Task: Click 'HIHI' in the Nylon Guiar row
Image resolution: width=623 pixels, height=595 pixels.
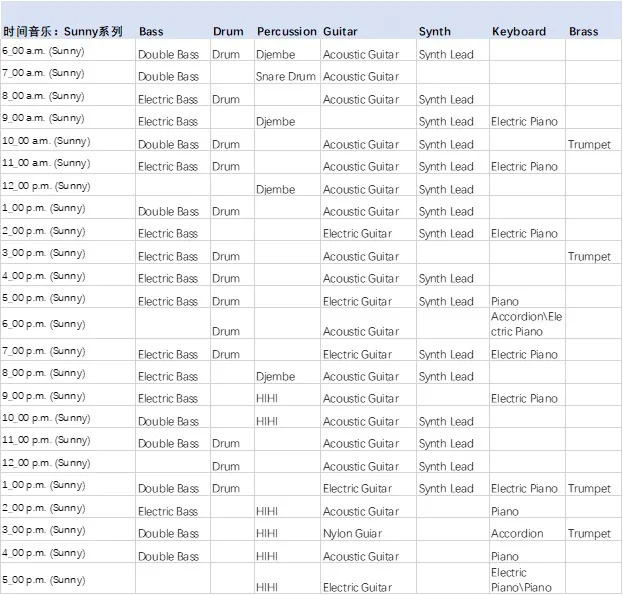Action: 267,533
